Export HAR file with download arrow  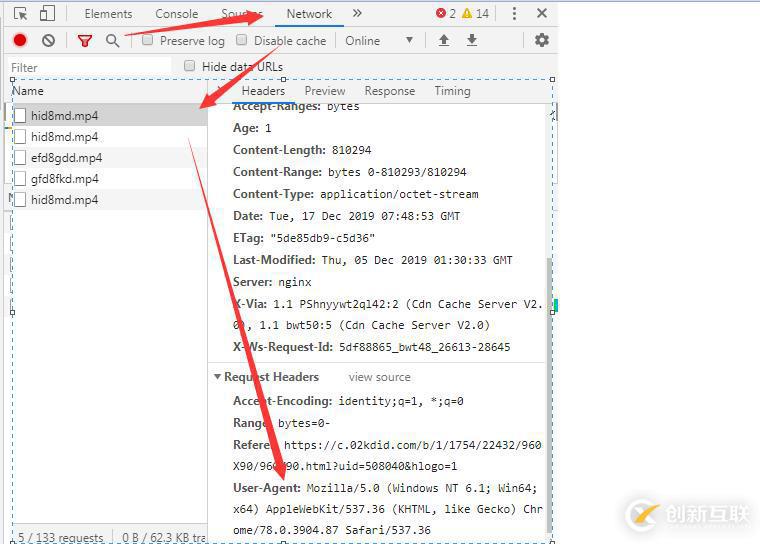coord(472,40)
